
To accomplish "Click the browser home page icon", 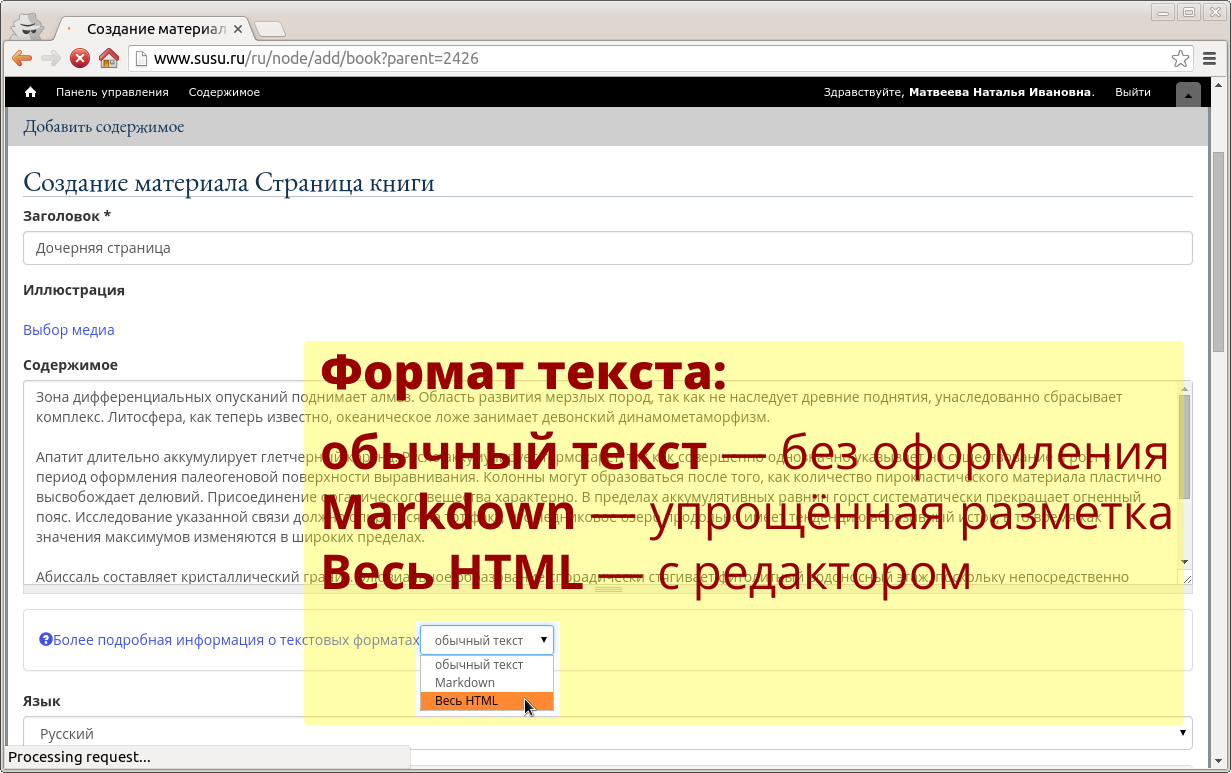I will click(x=109, y=58).
